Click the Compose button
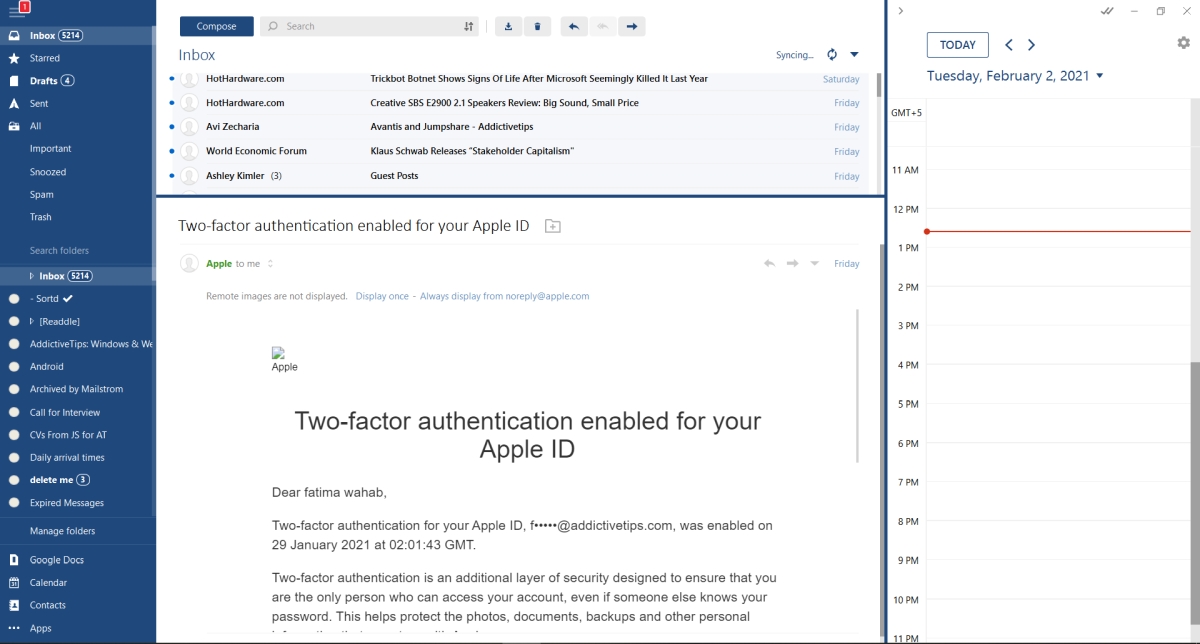Image resolution: width=1200 pixels, height=644 pixels. [216, 26]
